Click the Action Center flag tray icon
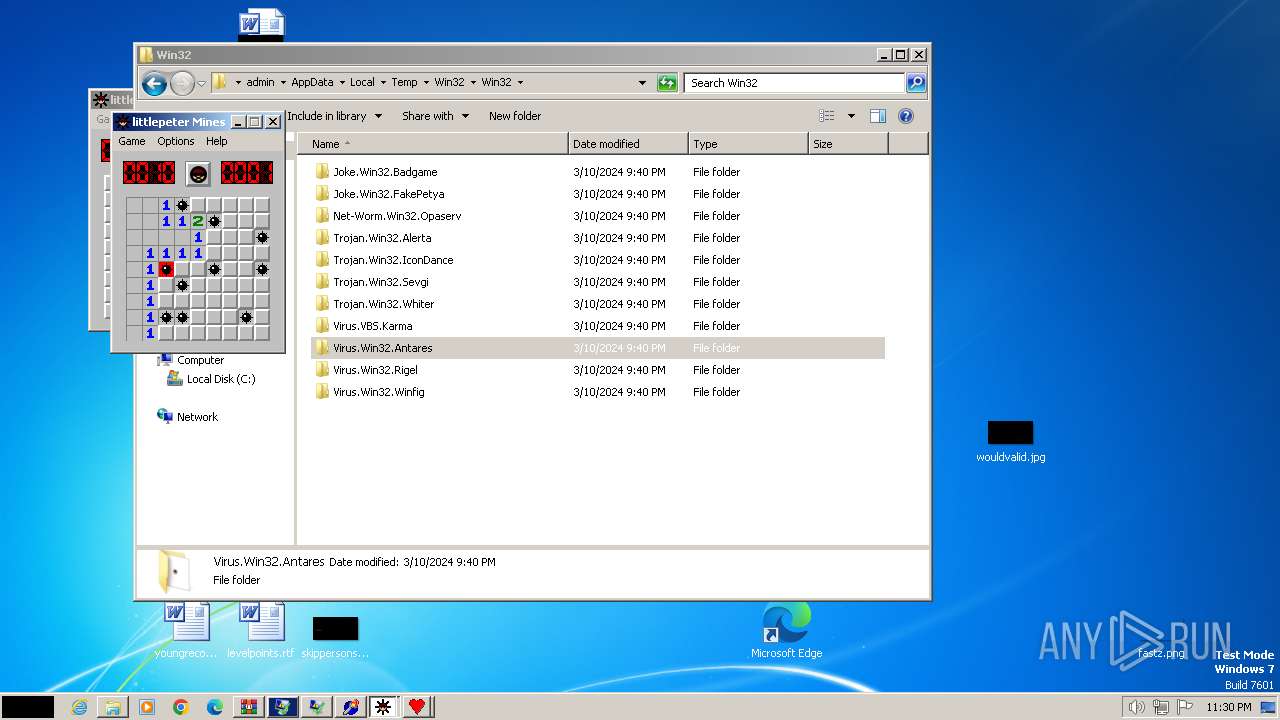The image size is (1280, 720). (1185, 707)
